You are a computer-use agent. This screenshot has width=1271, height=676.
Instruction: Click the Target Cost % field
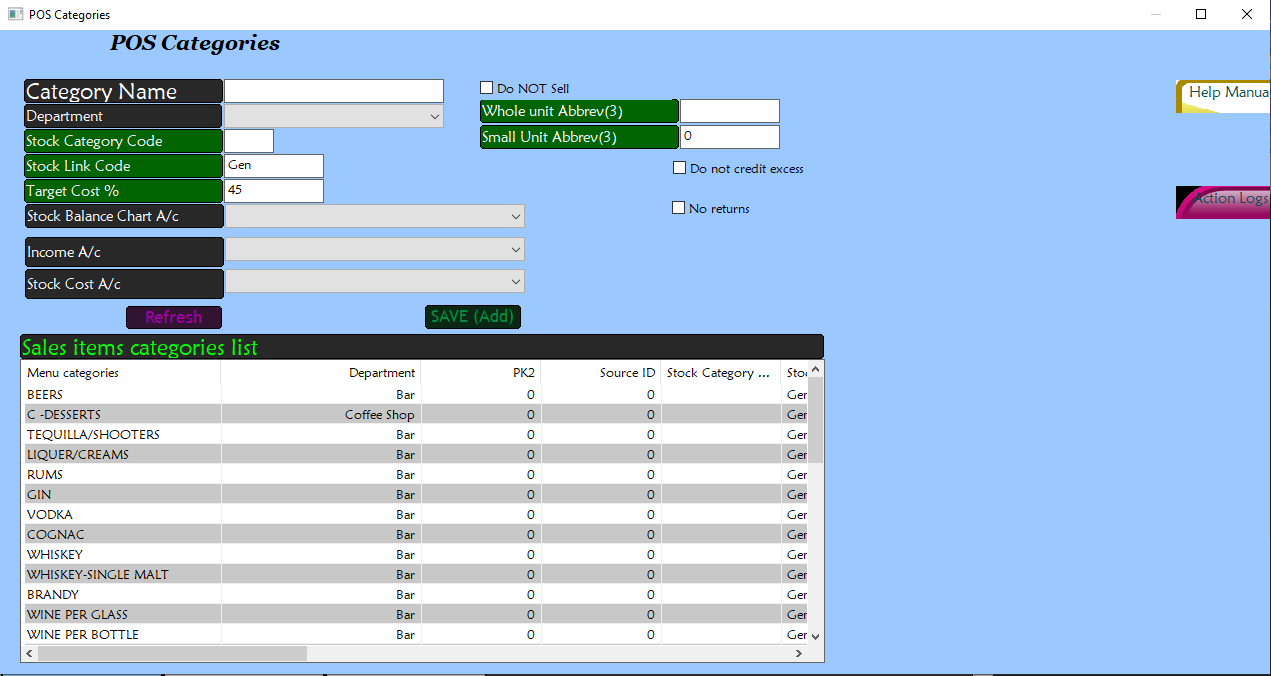point(274,191)
